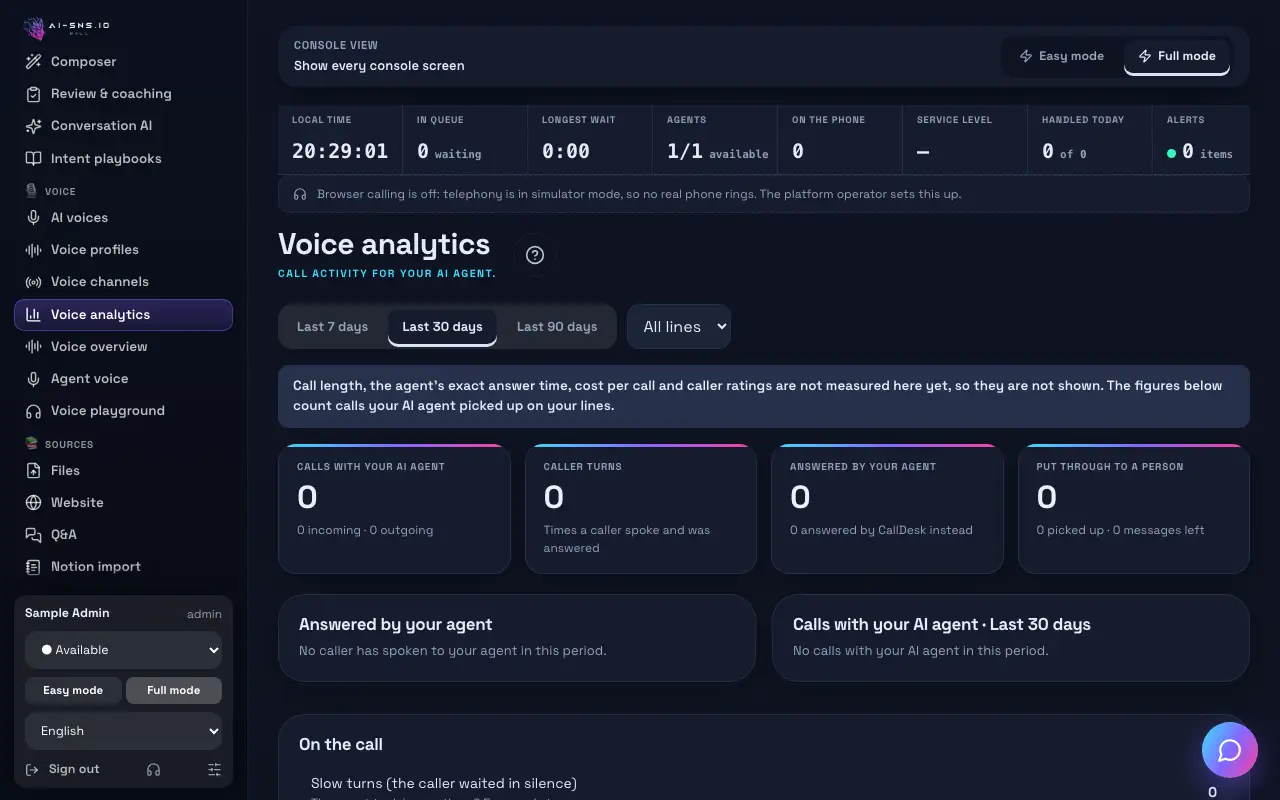Click the Notion import notebook icon
Screen dimensions: 1280x800
point(33,567)
